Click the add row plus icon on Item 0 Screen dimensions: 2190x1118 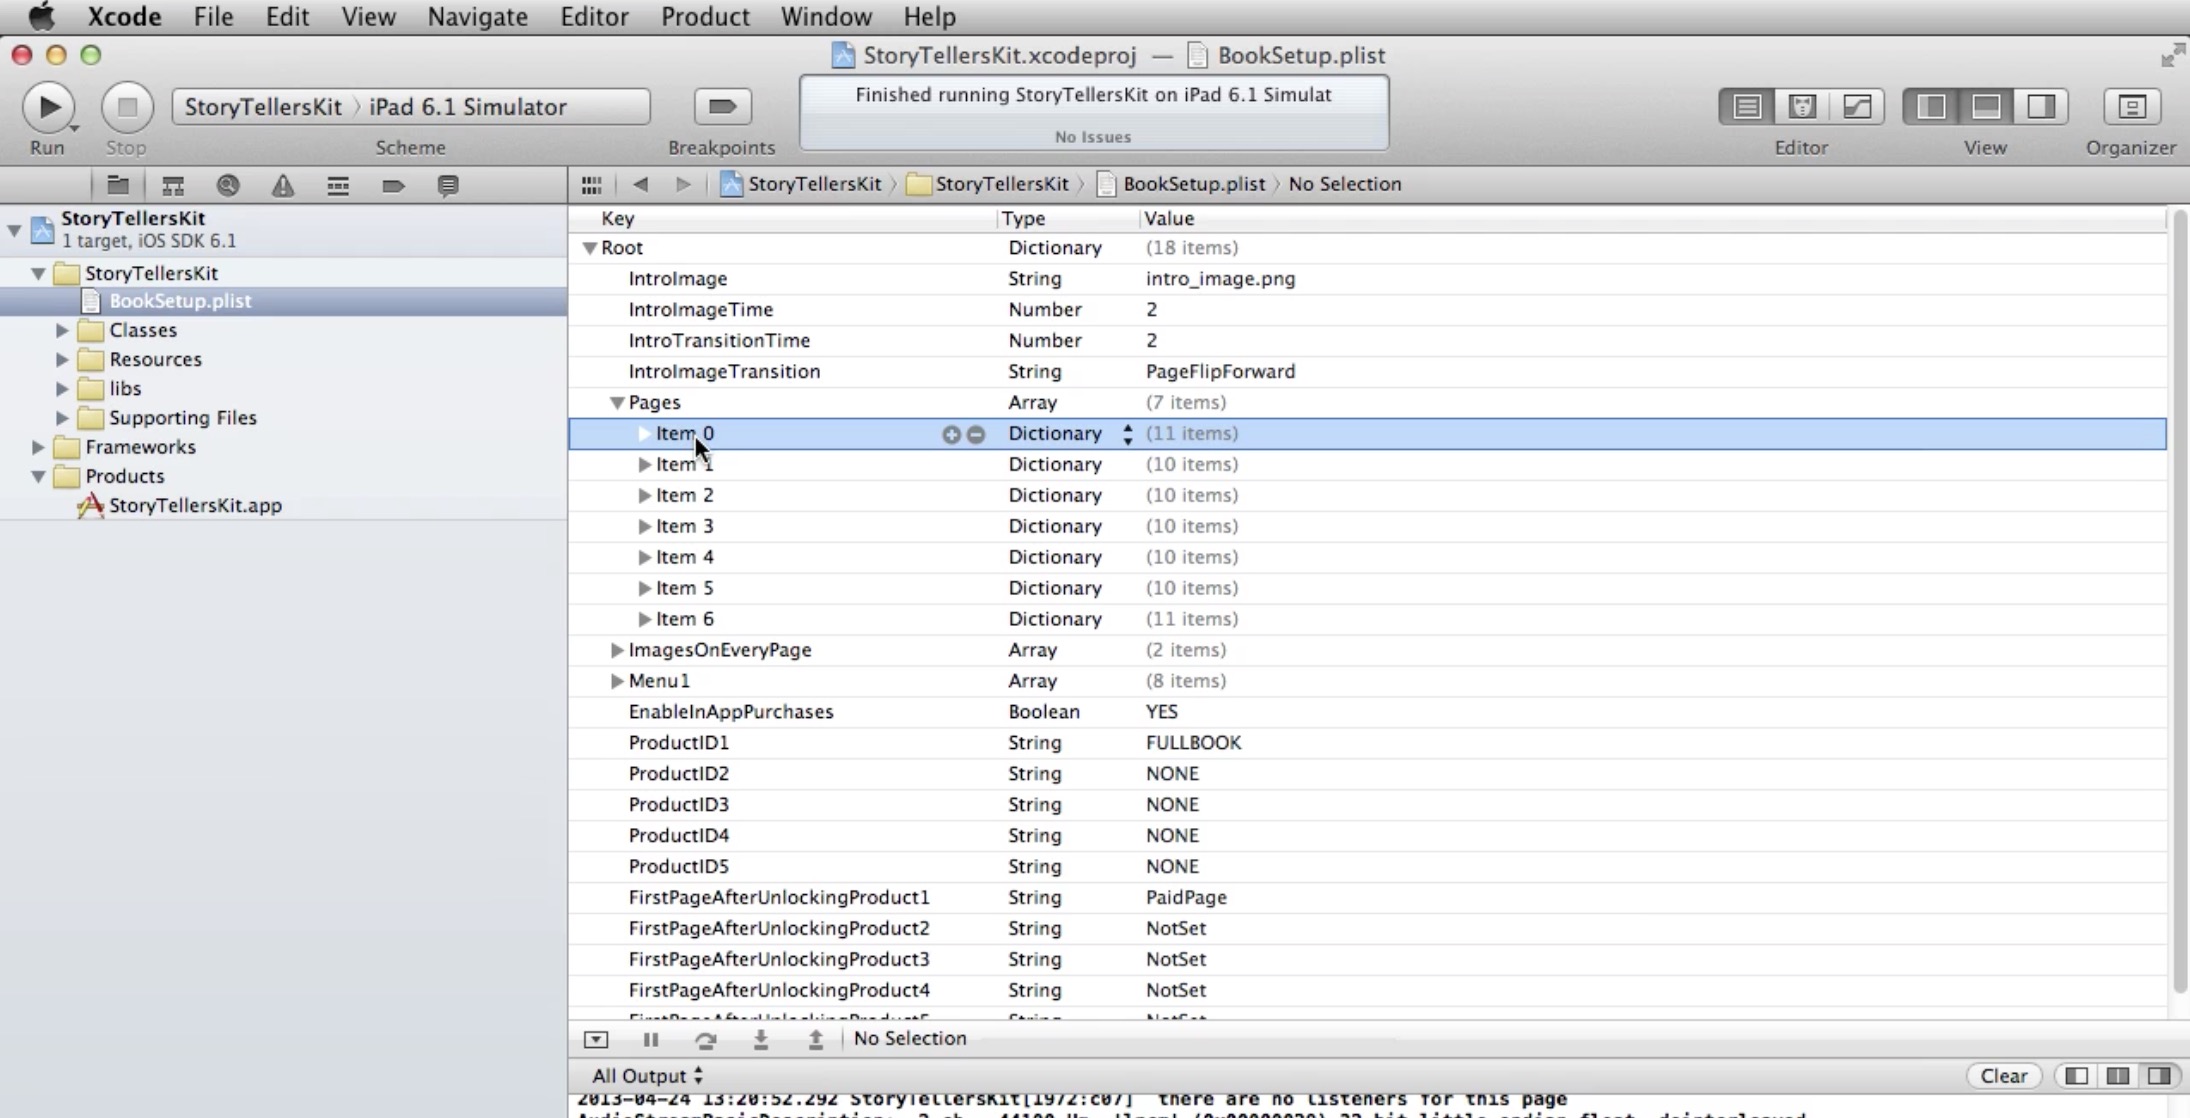pos(950,434)
